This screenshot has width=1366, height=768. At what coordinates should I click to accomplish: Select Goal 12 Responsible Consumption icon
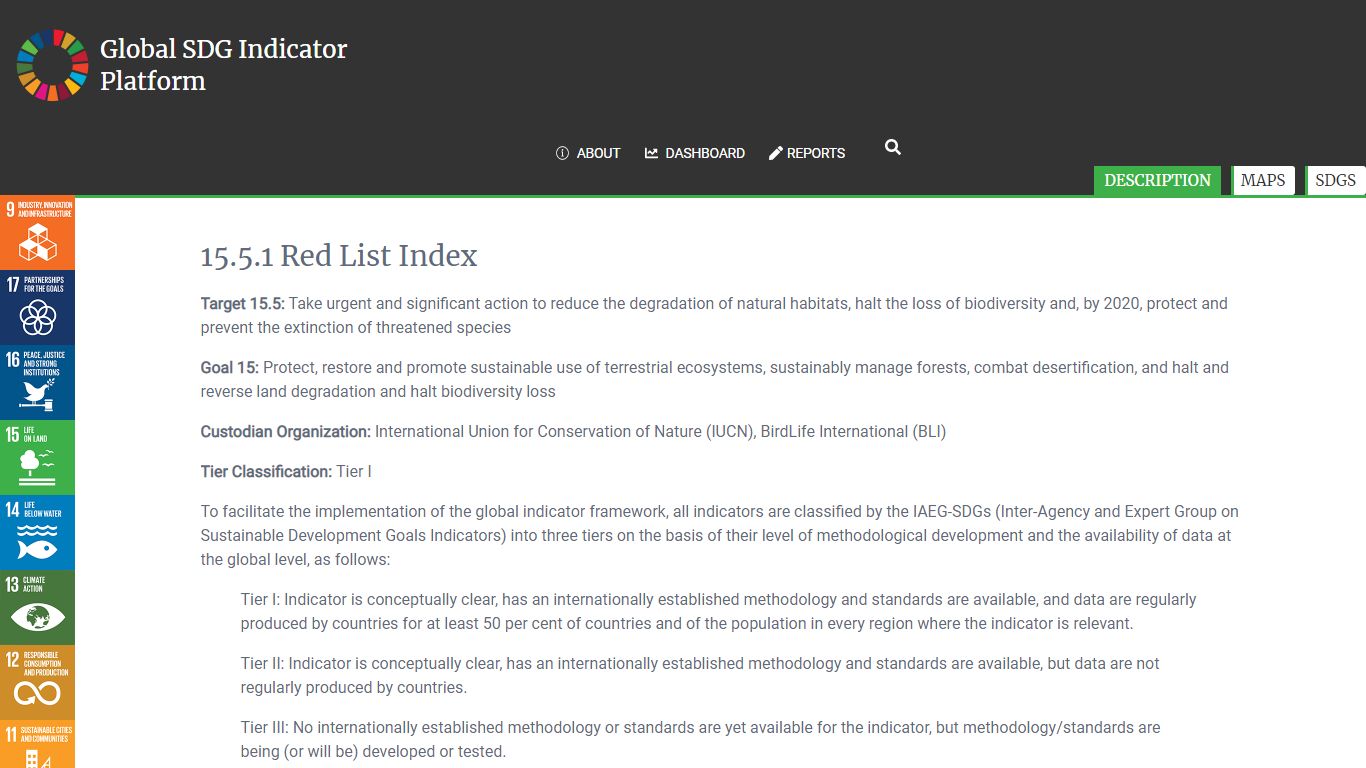37,683
